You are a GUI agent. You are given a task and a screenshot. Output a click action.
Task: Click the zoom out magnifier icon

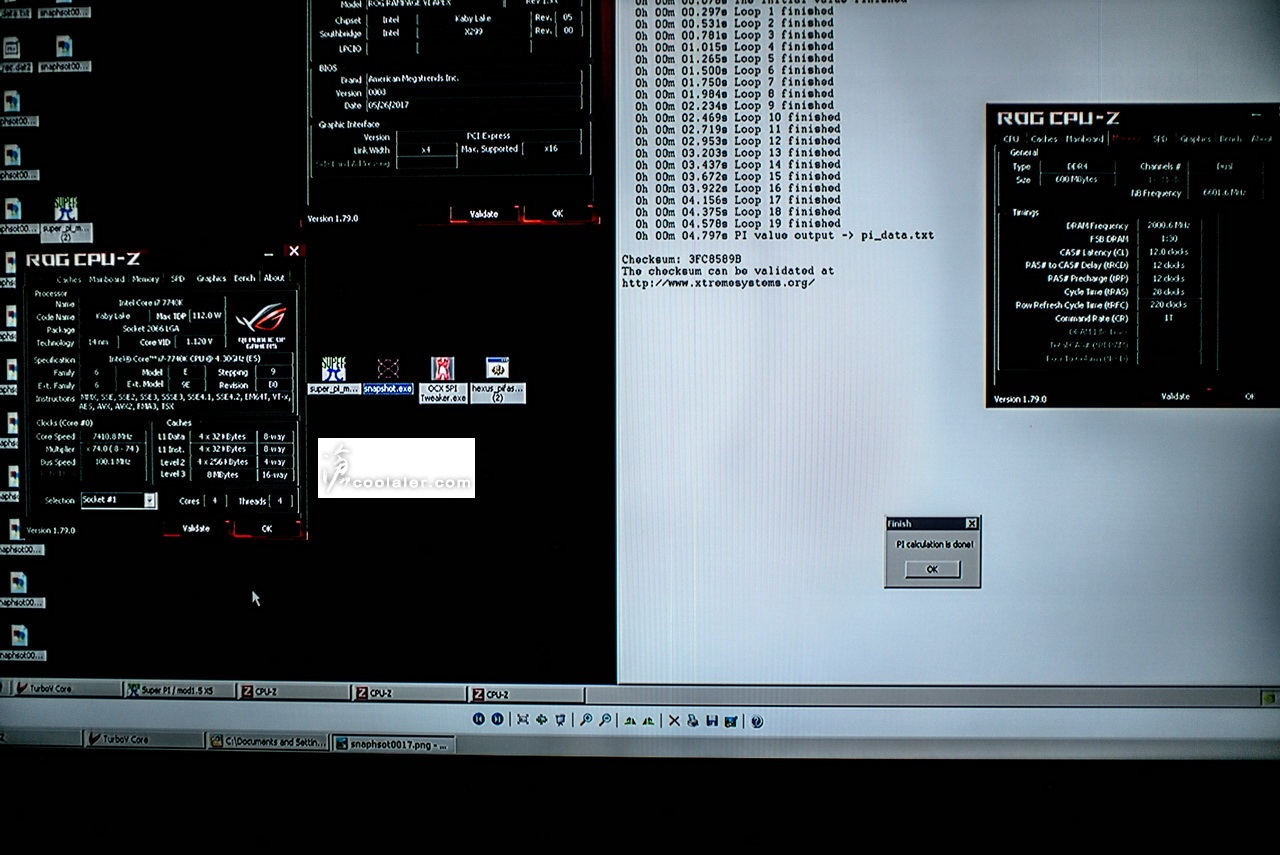606,719
